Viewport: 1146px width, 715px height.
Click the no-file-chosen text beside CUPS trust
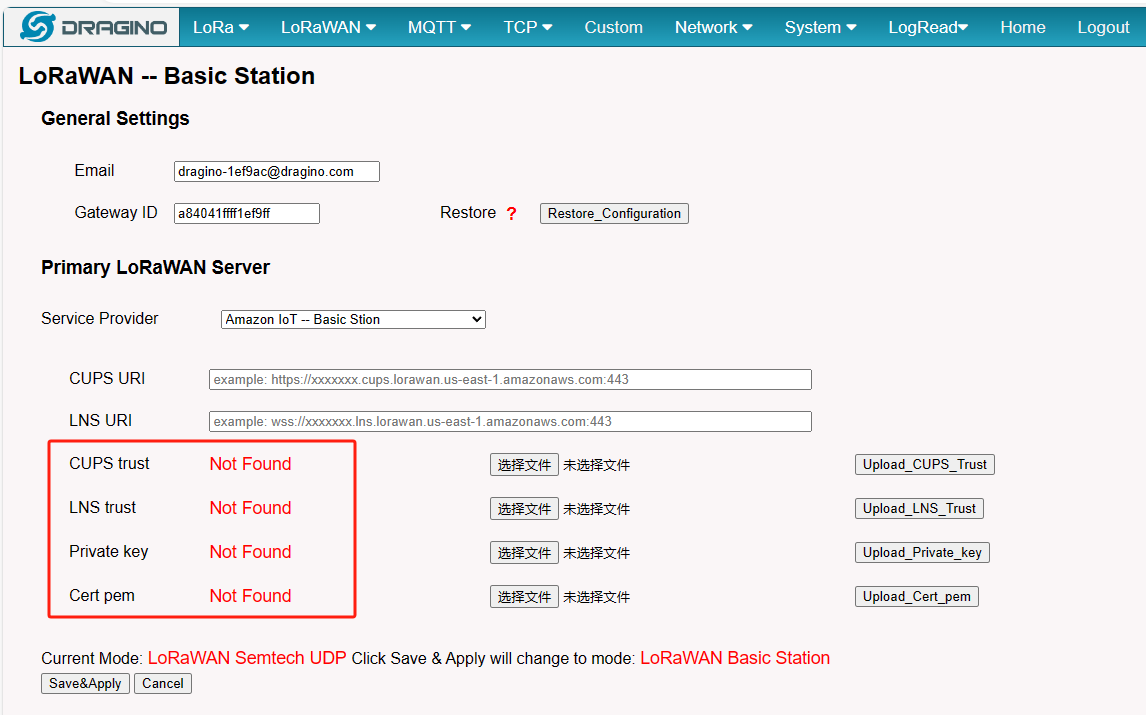point(596,465)
